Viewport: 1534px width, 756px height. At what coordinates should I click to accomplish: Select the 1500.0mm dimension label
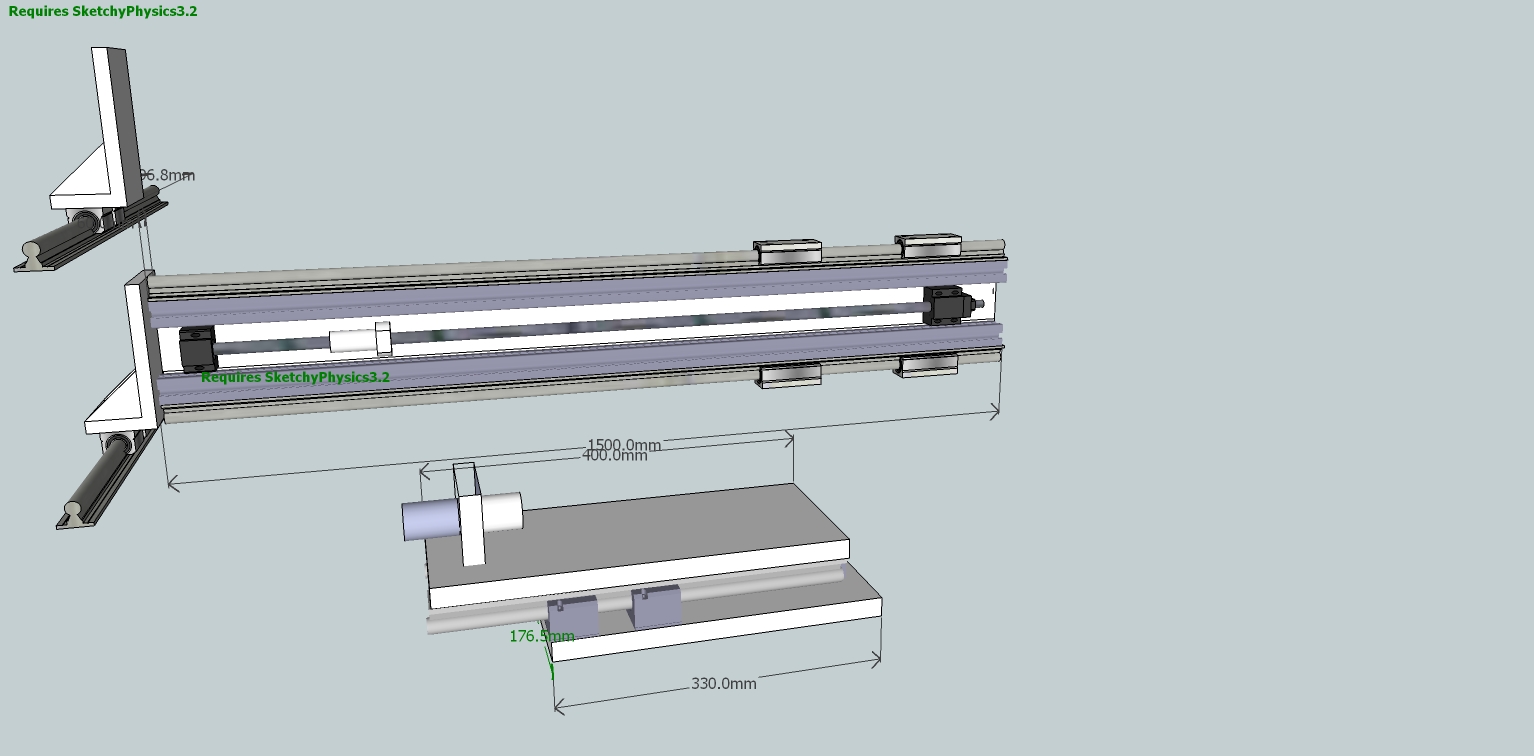pyautogui.click(x=624, y=444)
